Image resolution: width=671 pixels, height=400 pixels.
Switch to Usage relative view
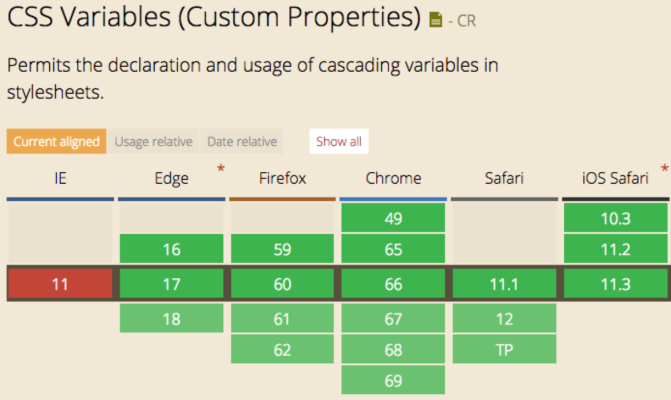point(153,141)
